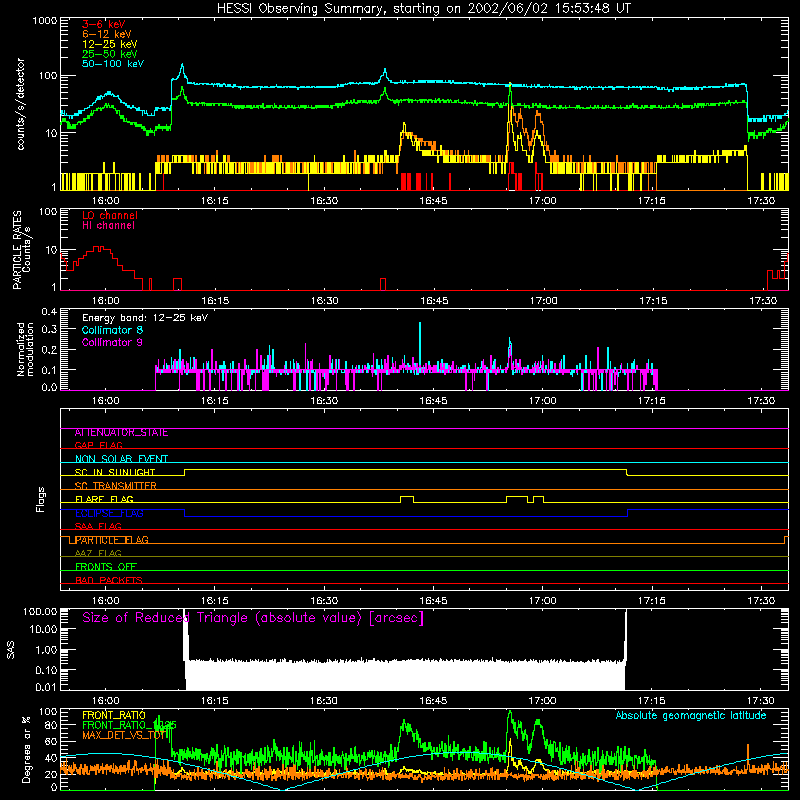This screenshot has width=800, height=800.
Task: Click the PARTICLE RATES axis title
Action: pyautogui.click(x=17, y=250)
